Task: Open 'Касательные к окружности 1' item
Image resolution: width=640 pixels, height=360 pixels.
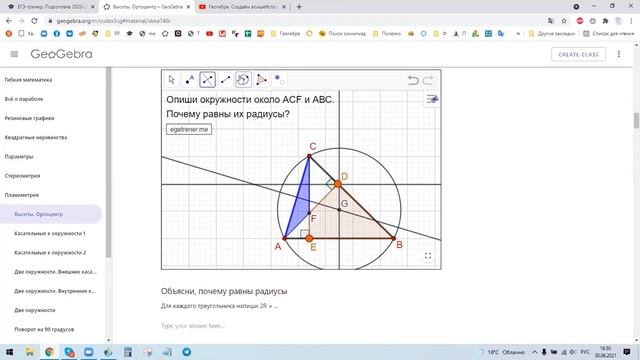Action: 51,233
